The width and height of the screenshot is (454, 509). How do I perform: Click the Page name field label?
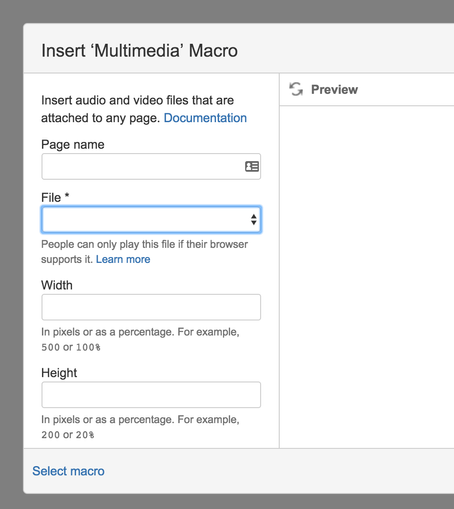(73, 145)
